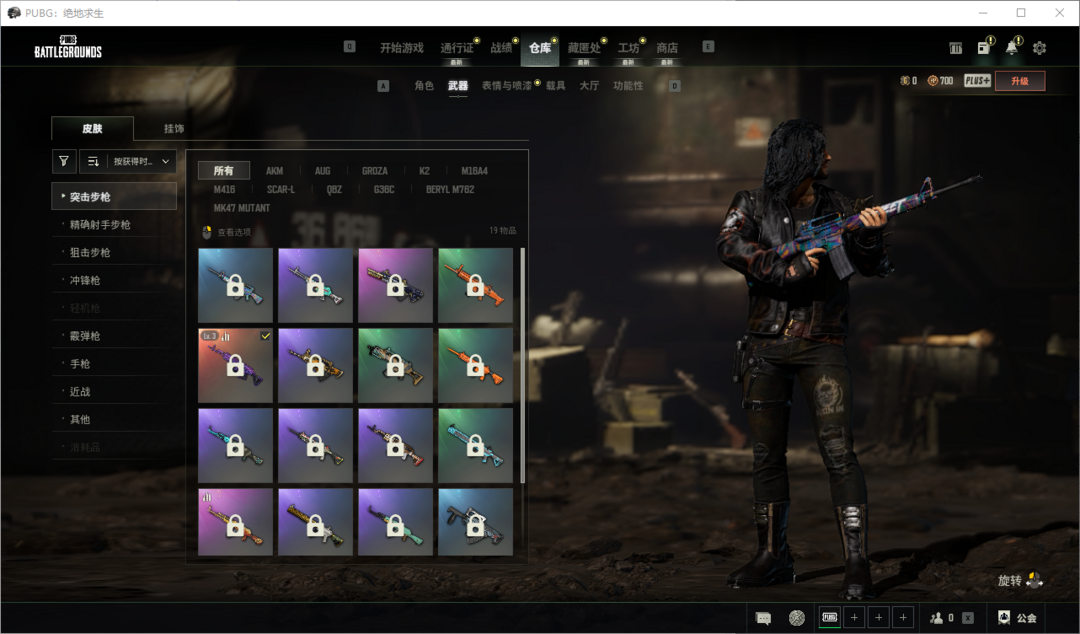Open the 商店 store menu
The height and width of the screenshot is (634, 1080).
click(x=667, y=48)
